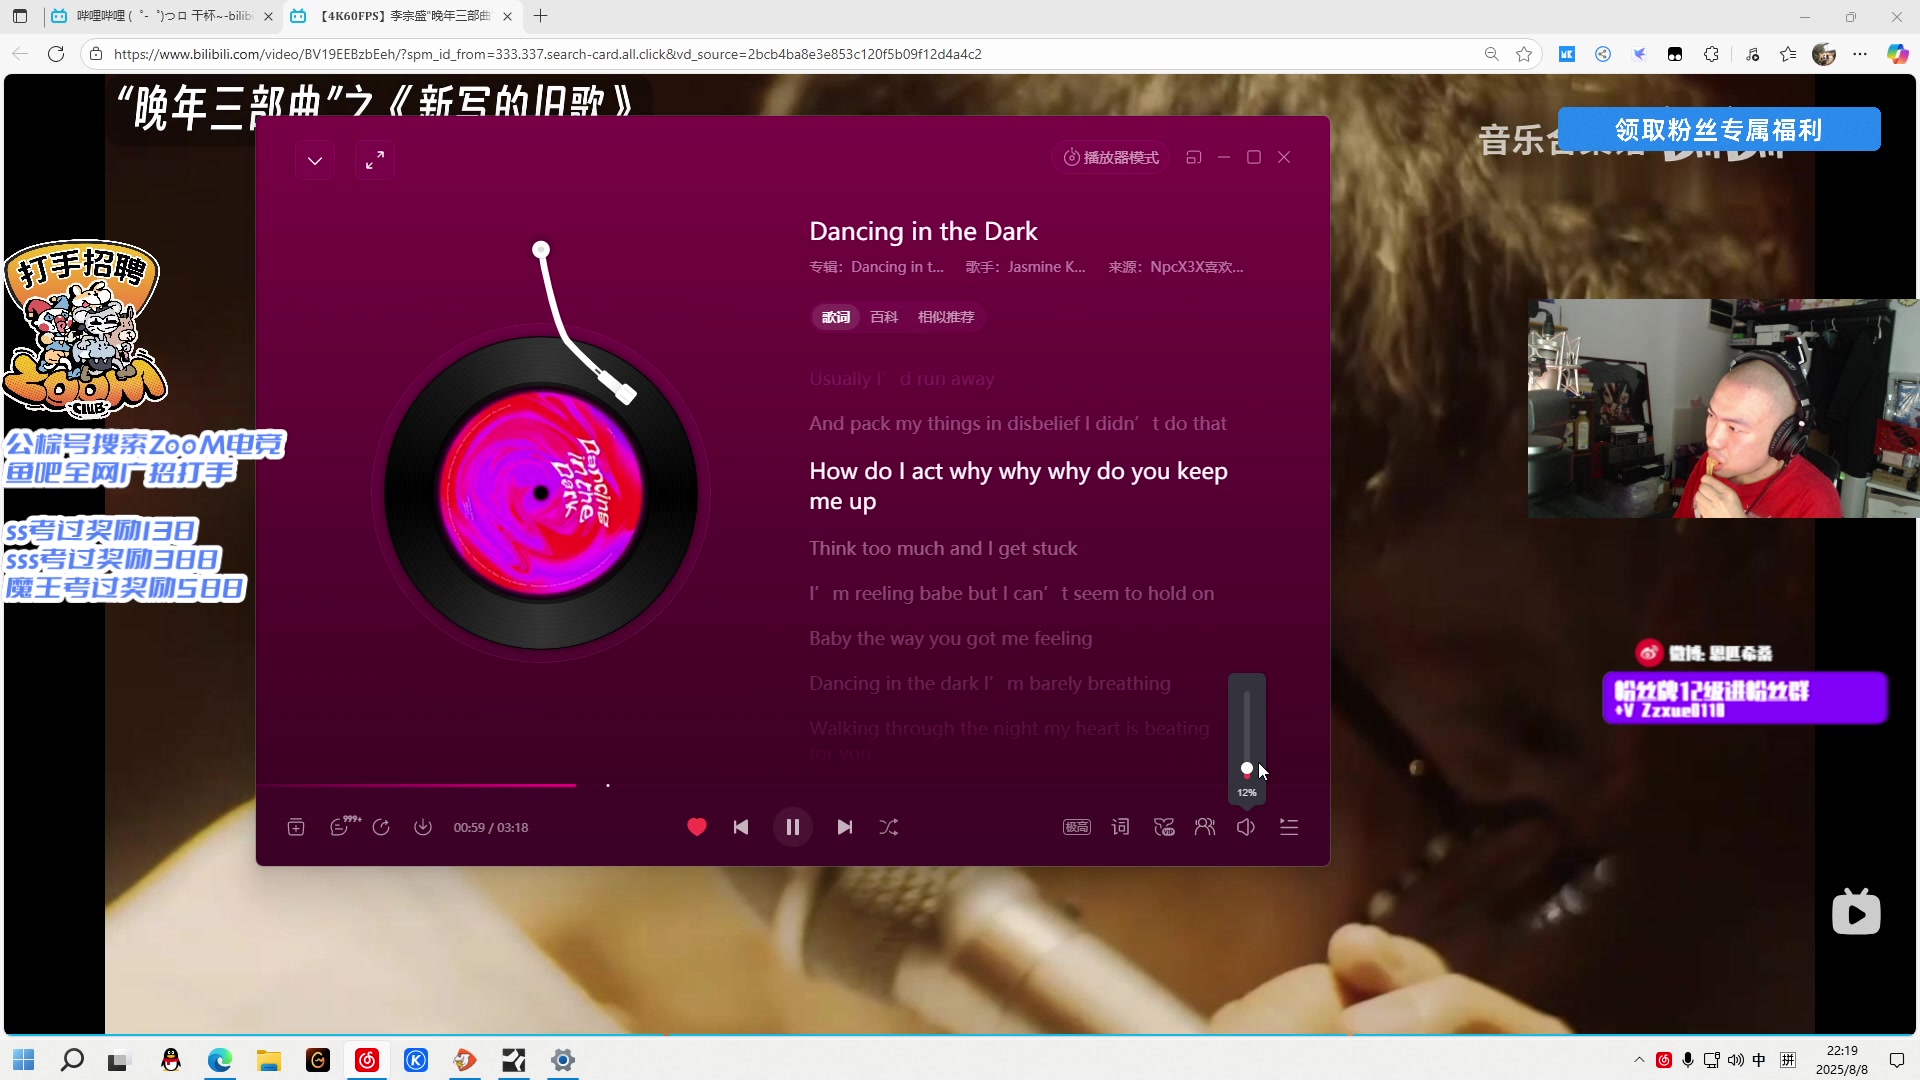
Task: Open the play queue list
Action: [x=1289, y=828]
